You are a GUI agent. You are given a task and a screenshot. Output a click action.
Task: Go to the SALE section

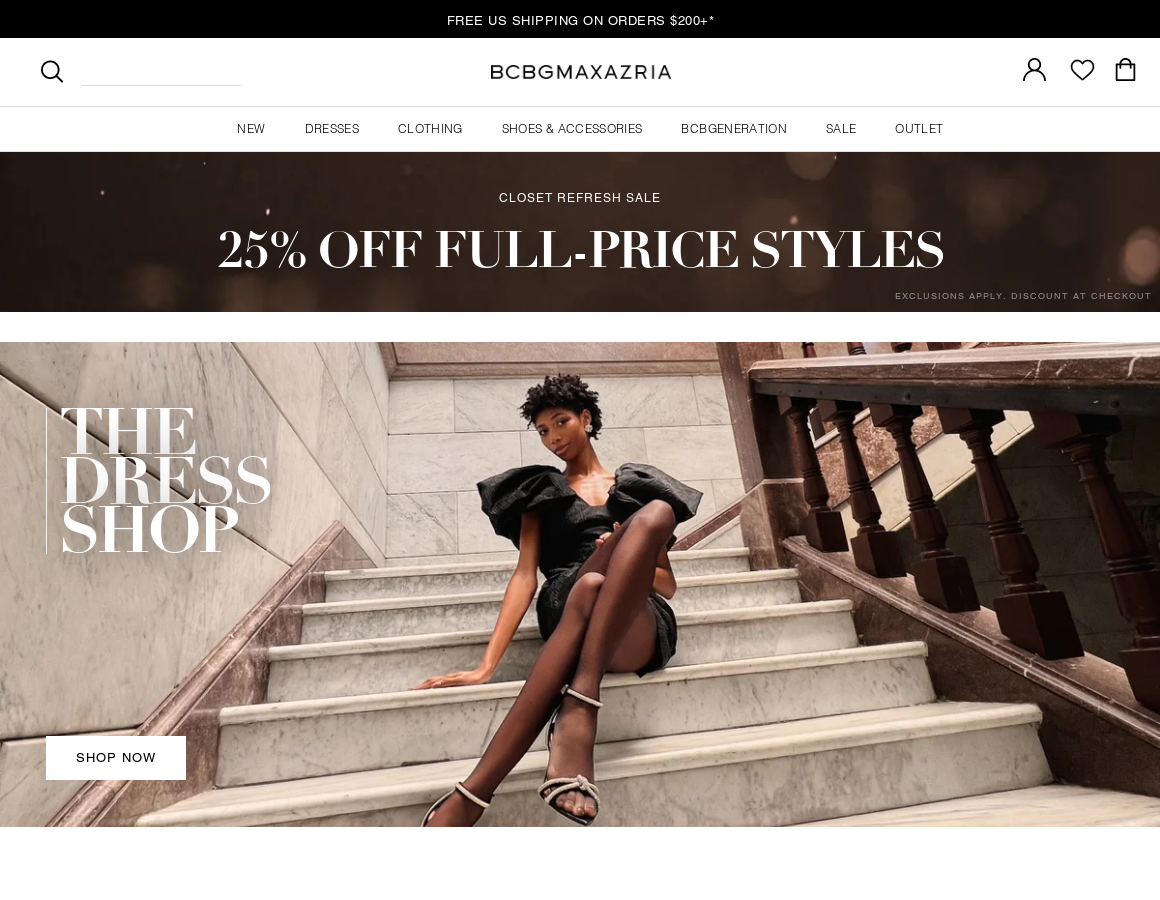(840, 129)
